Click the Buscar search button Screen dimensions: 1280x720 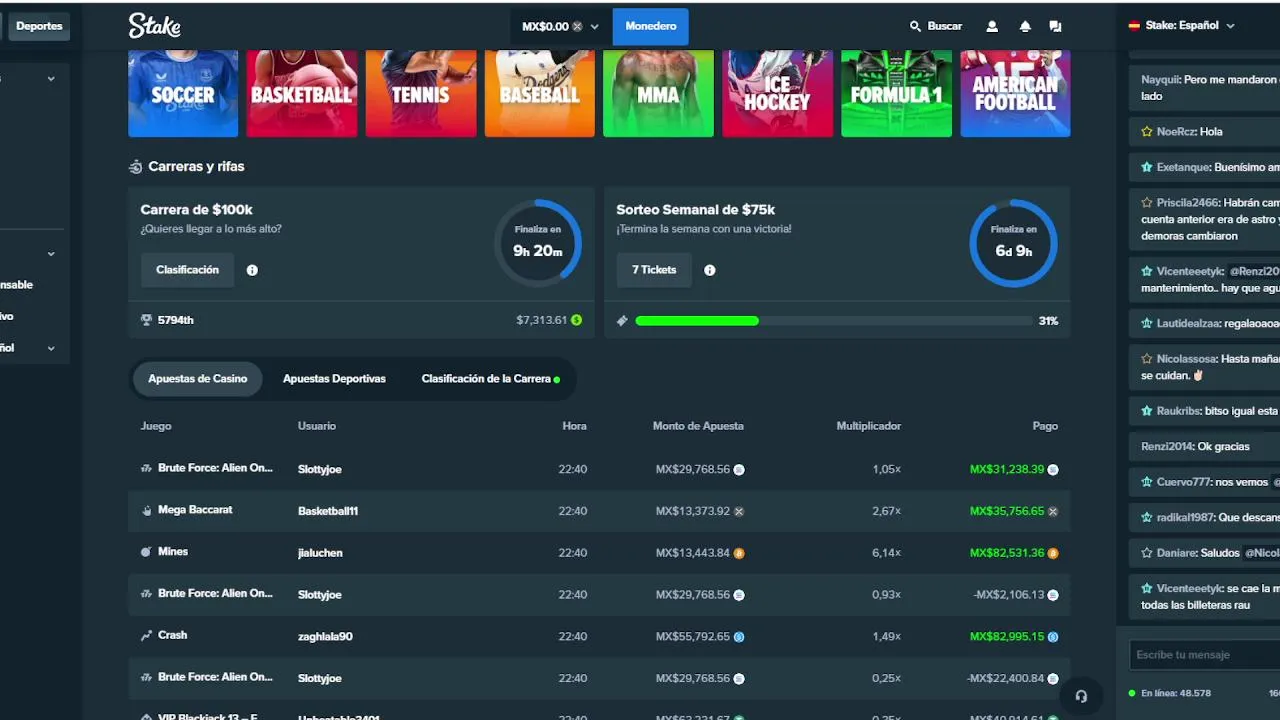pos(936,27)
